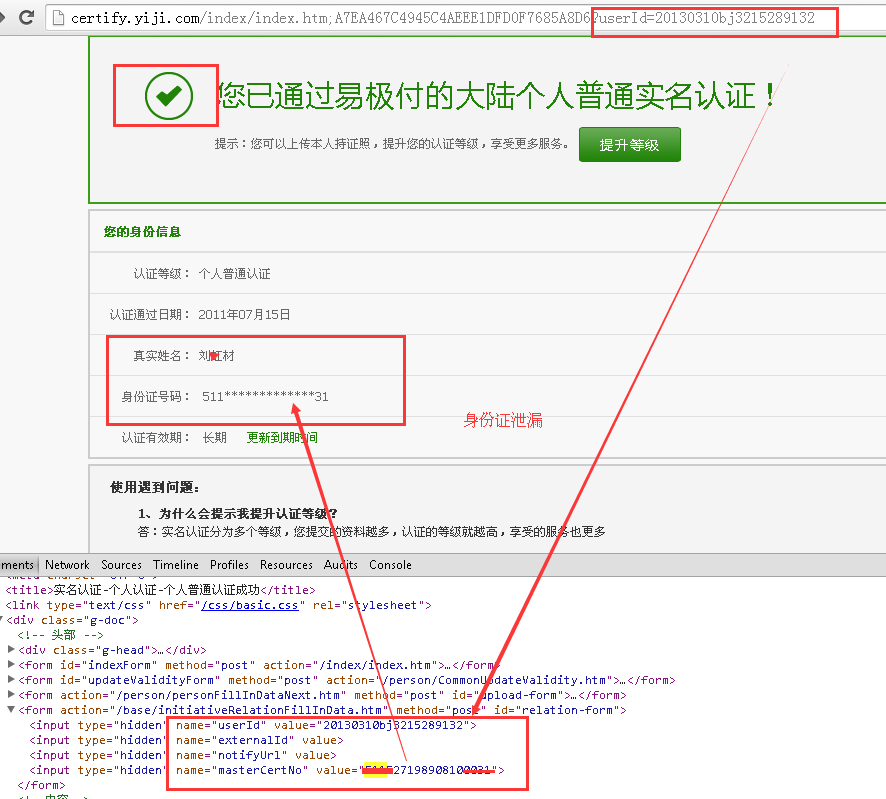Viewport: 886px width, 799px height.
Task: Open the 更新到期时间 link
Action: coord(282,437)
